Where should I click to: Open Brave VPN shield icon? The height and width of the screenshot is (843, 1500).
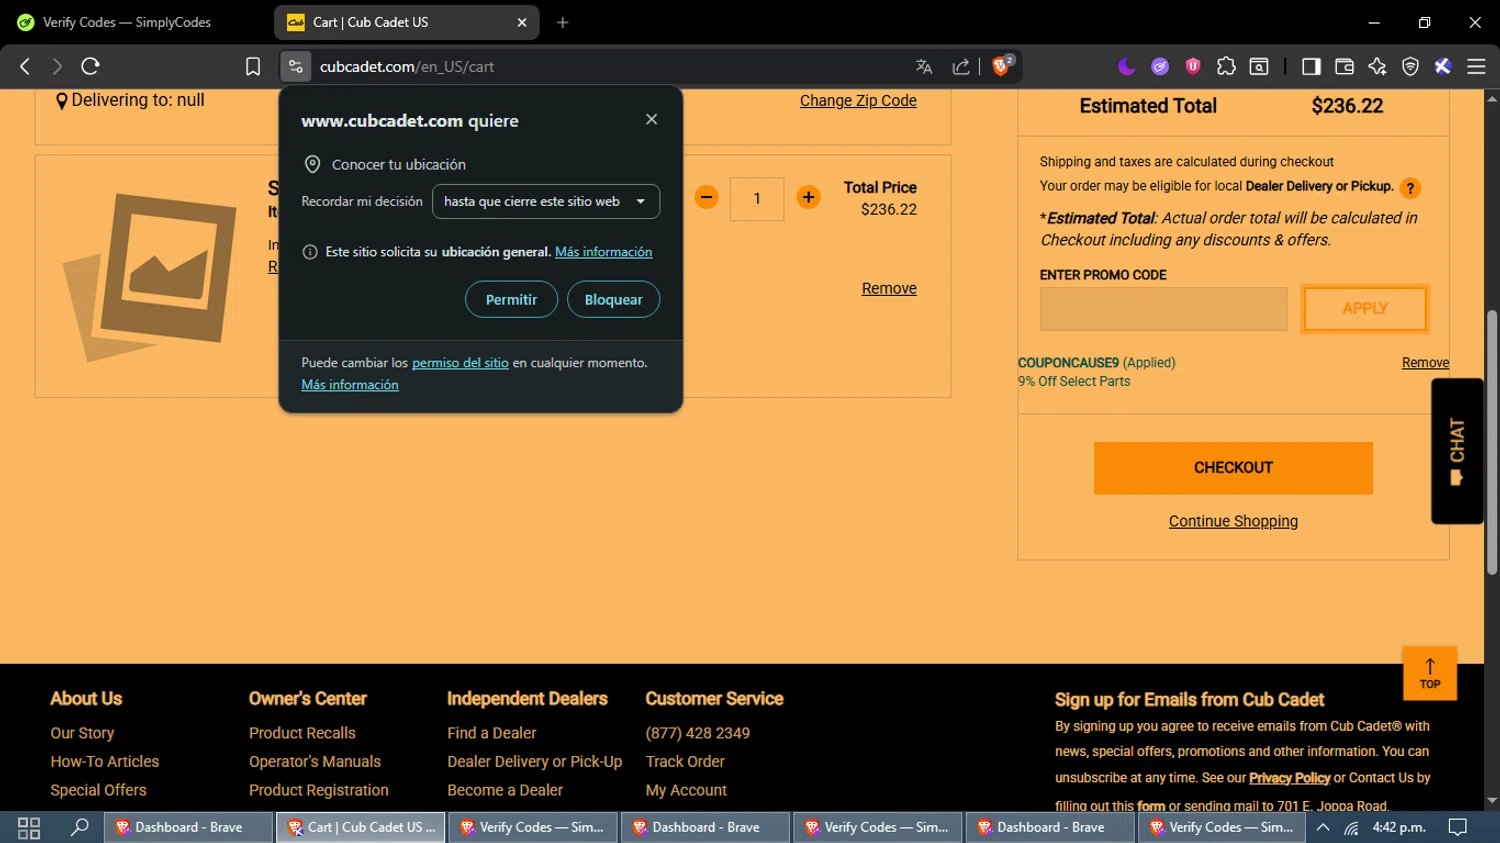(1410, 66)
